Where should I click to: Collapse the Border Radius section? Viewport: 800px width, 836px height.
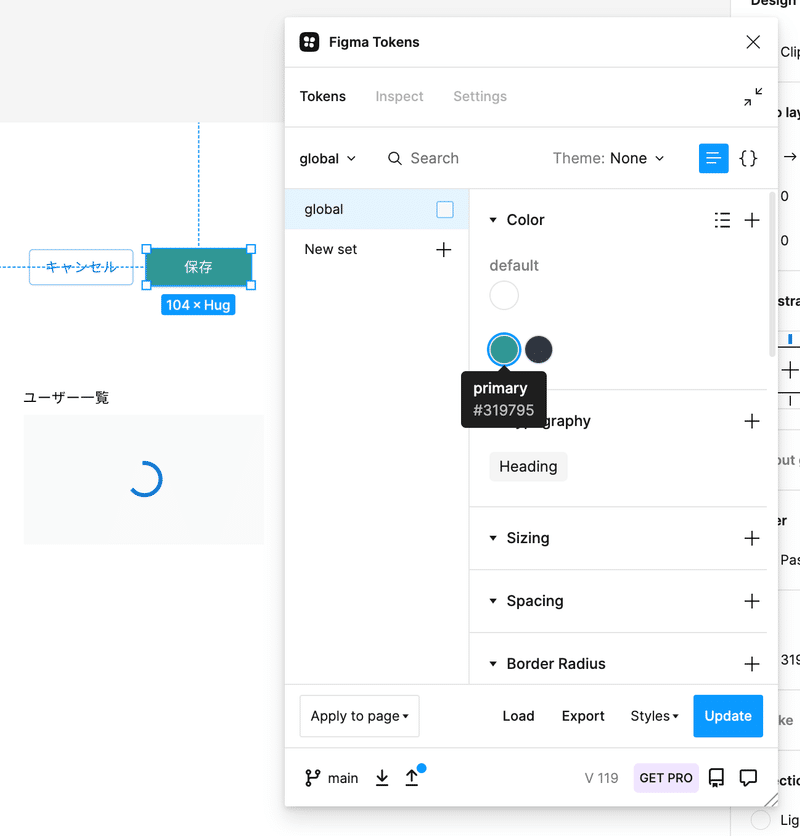pyautogui.click(x=493, y=664)
